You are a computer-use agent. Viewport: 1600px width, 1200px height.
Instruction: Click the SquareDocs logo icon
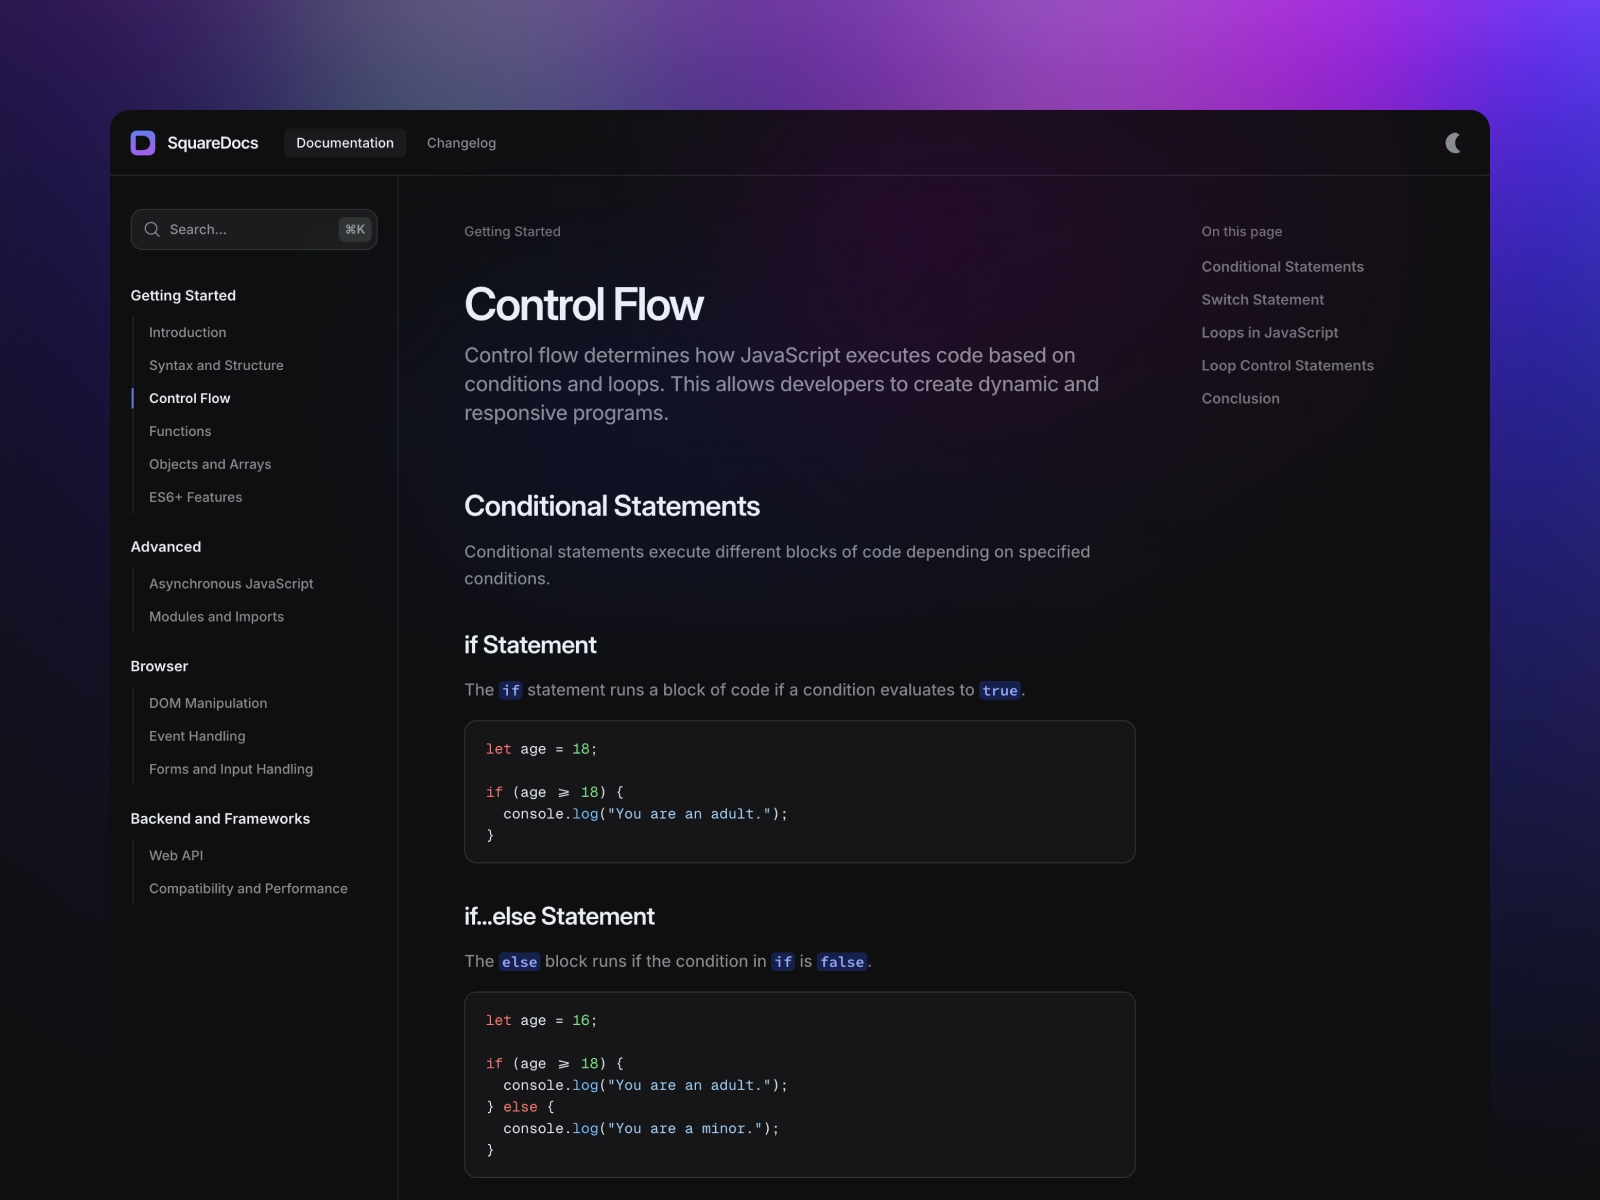click(x=143, y=143)
